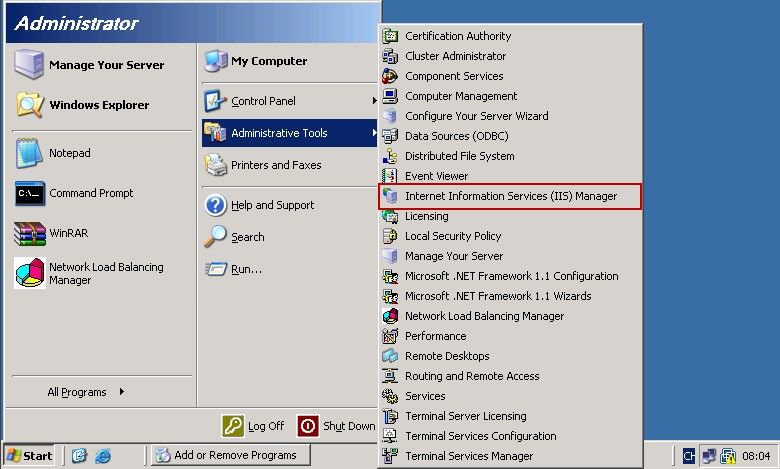Click the network connection tray icon
The image size is (780, 469).
[708, 456]
